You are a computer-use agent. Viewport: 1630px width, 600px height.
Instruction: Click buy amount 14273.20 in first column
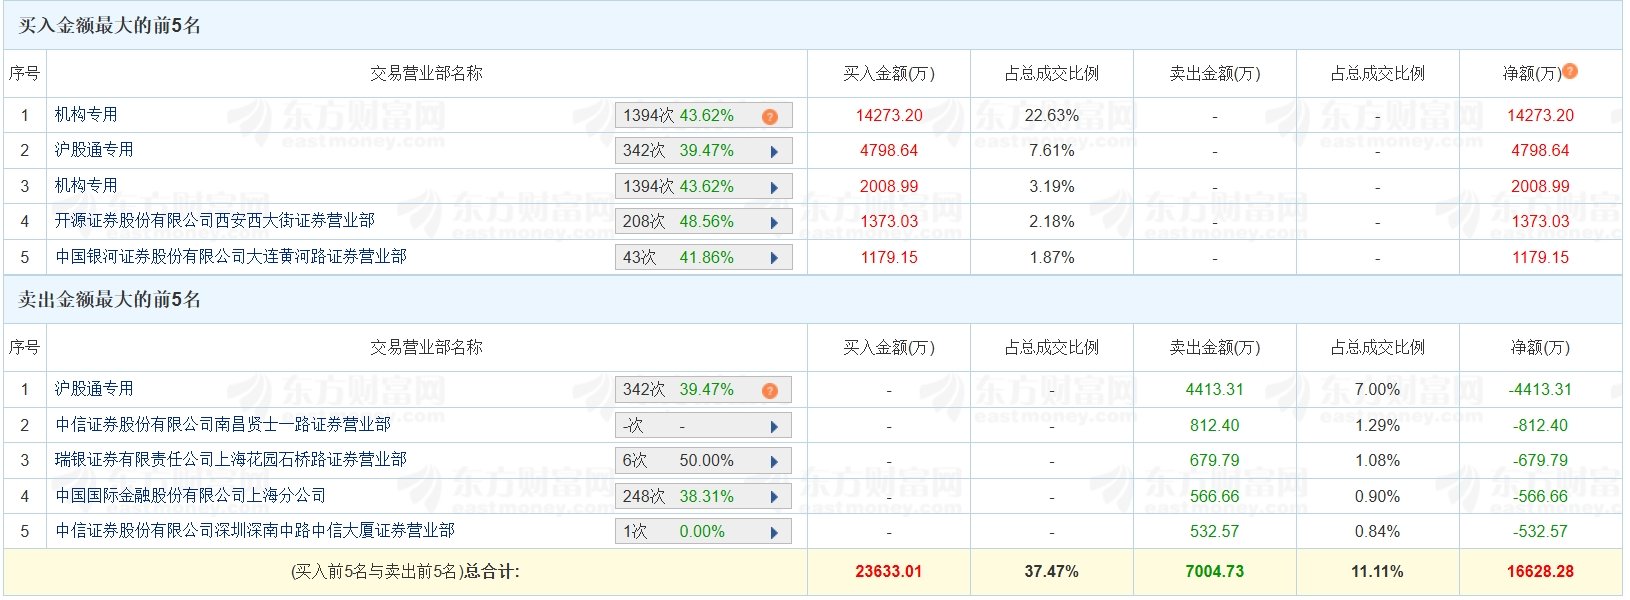pyautogui.click(x=889, y=115)
